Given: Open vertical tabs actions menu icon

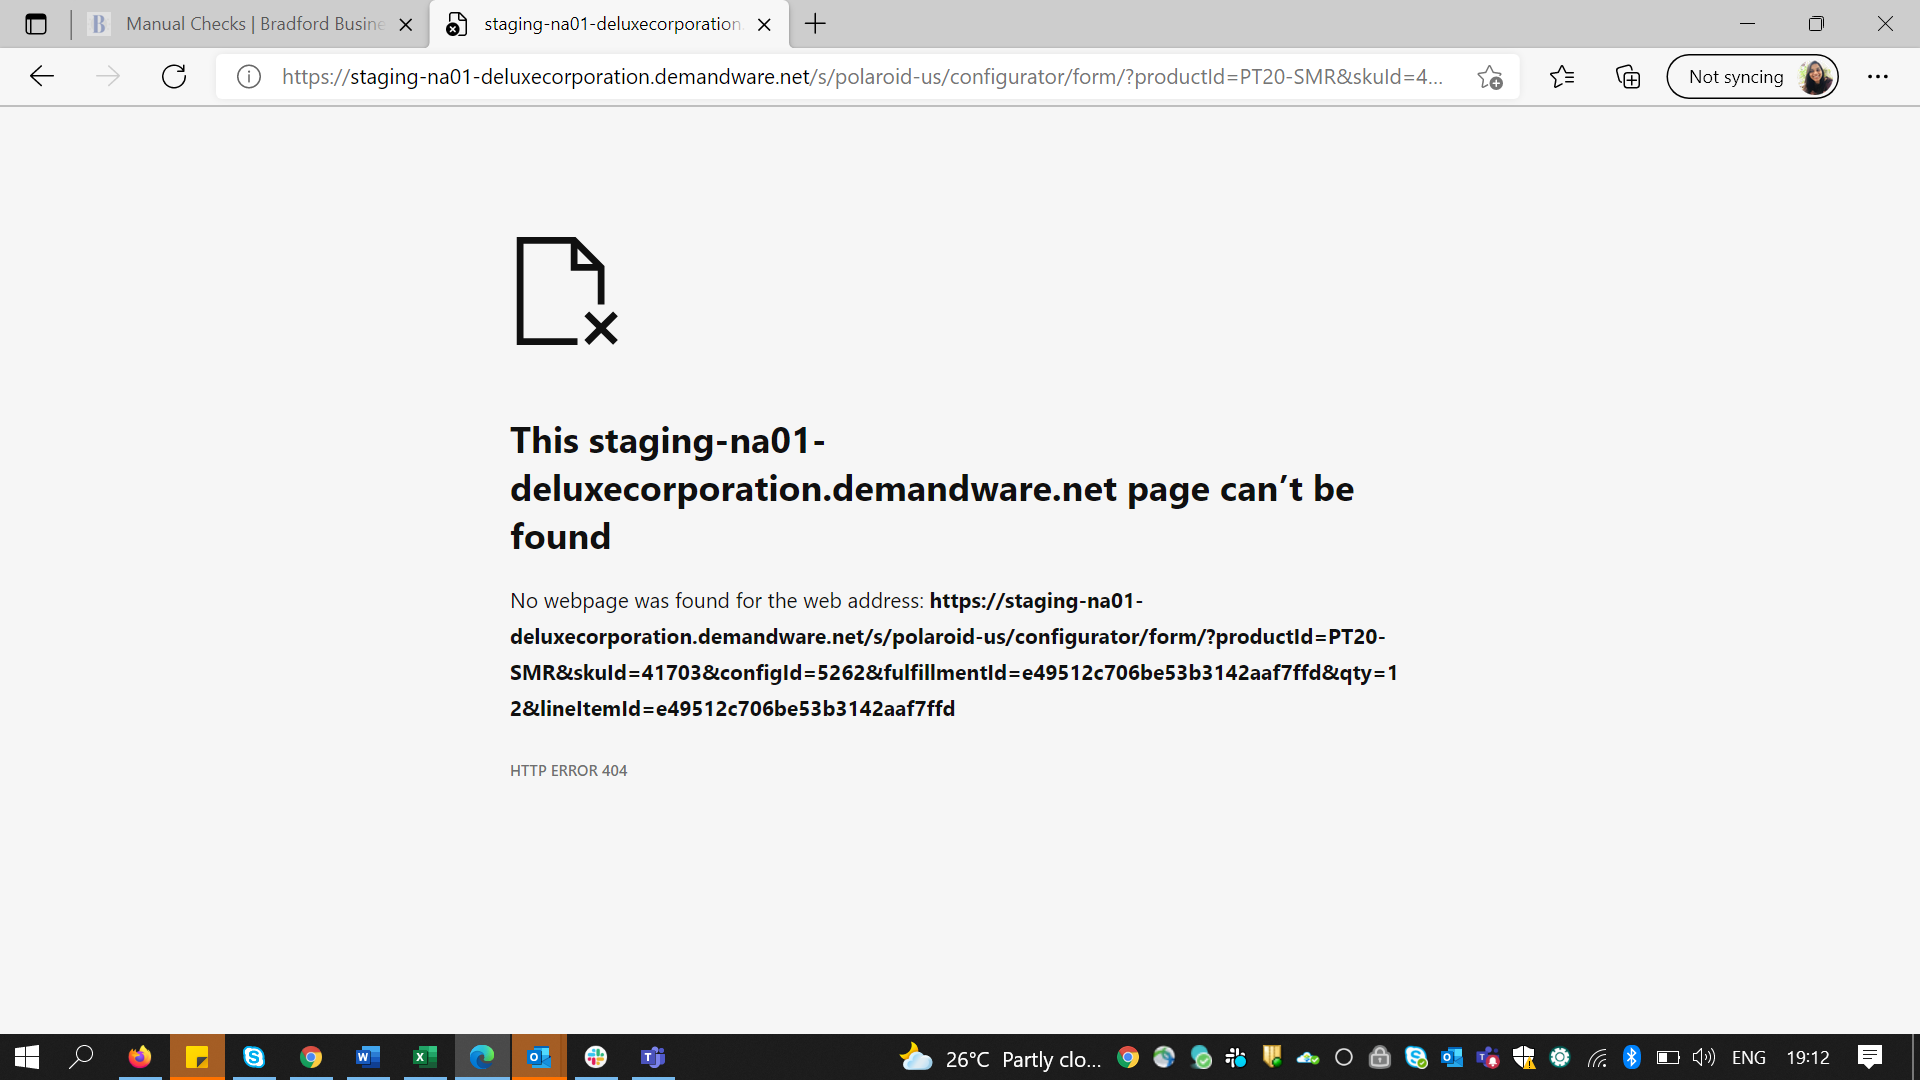Looking at the screenshot, I should point(36,24).
